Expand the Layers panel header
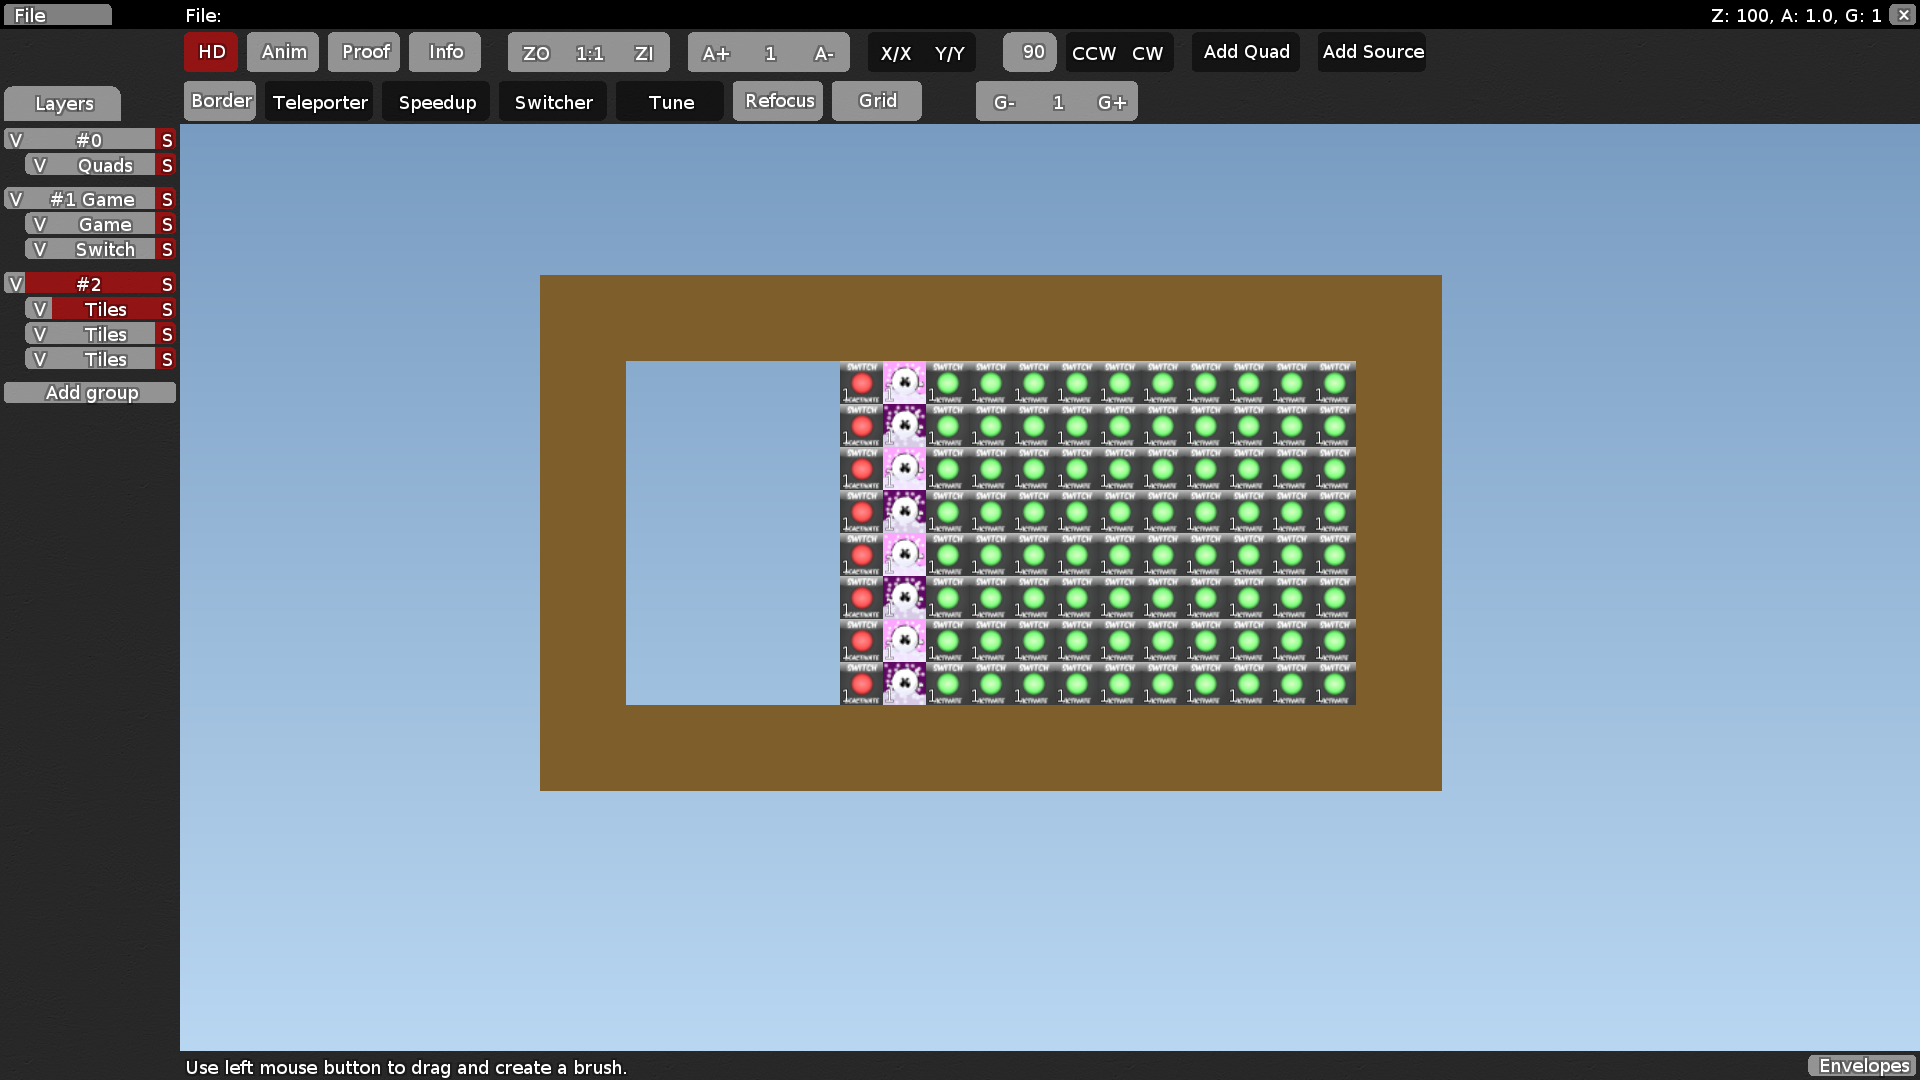 [x=63, y=103]
